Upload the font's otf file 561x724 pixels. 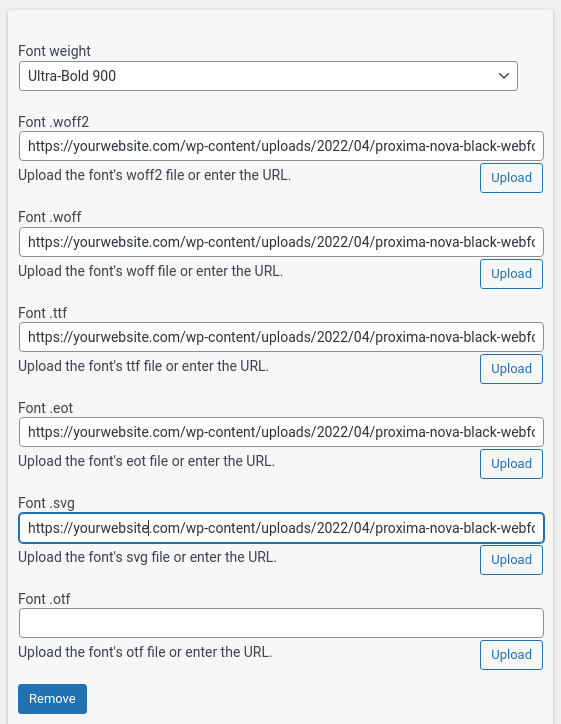click(511, 655)
